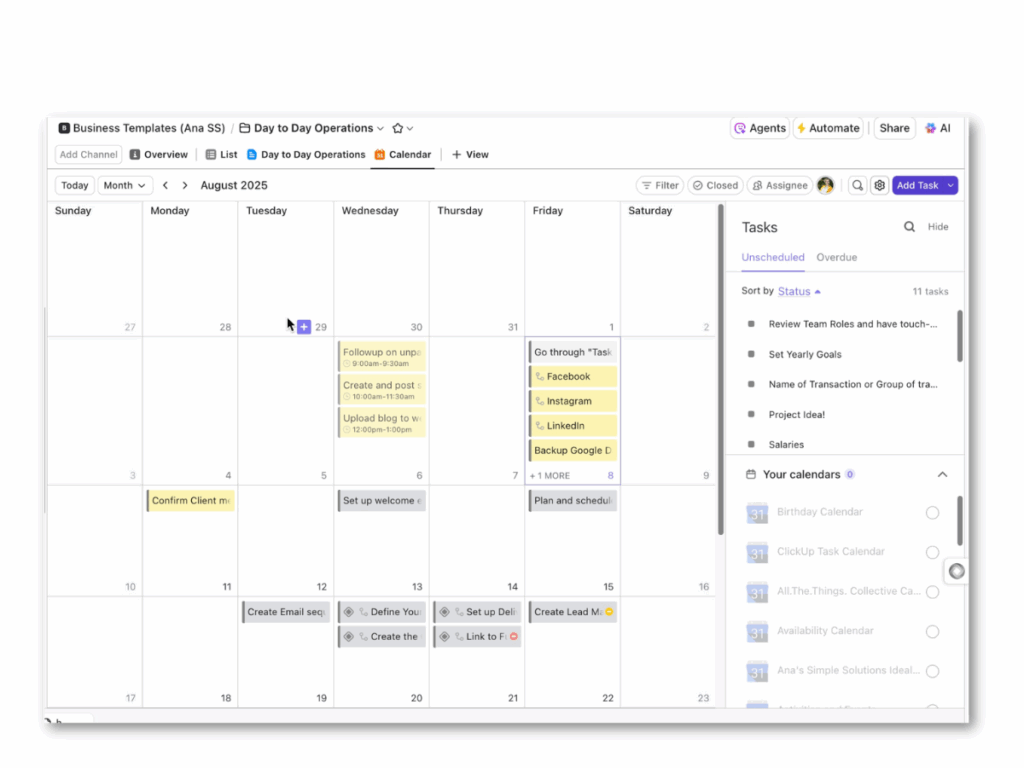1024x768 pixels.
Task: Open the Day to Day Operations doc tab
Action: 306,155
